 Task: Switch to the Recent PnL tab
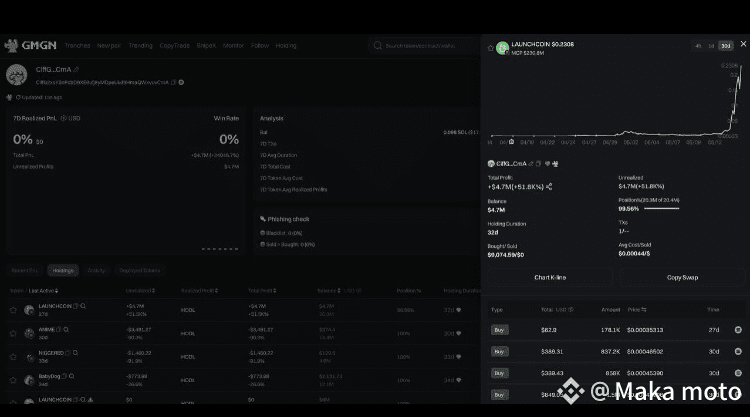click(25, 270)
